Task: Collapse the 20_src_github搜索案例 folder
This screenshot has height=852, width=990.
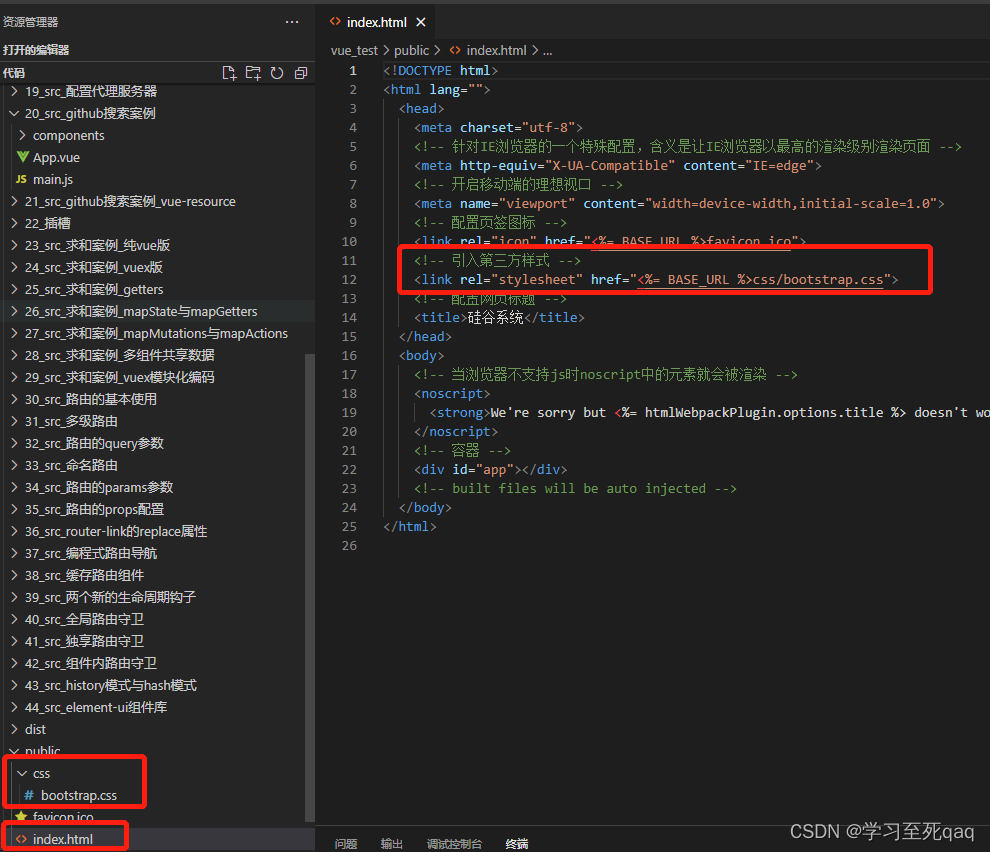Action: click(x=90, y=113)
